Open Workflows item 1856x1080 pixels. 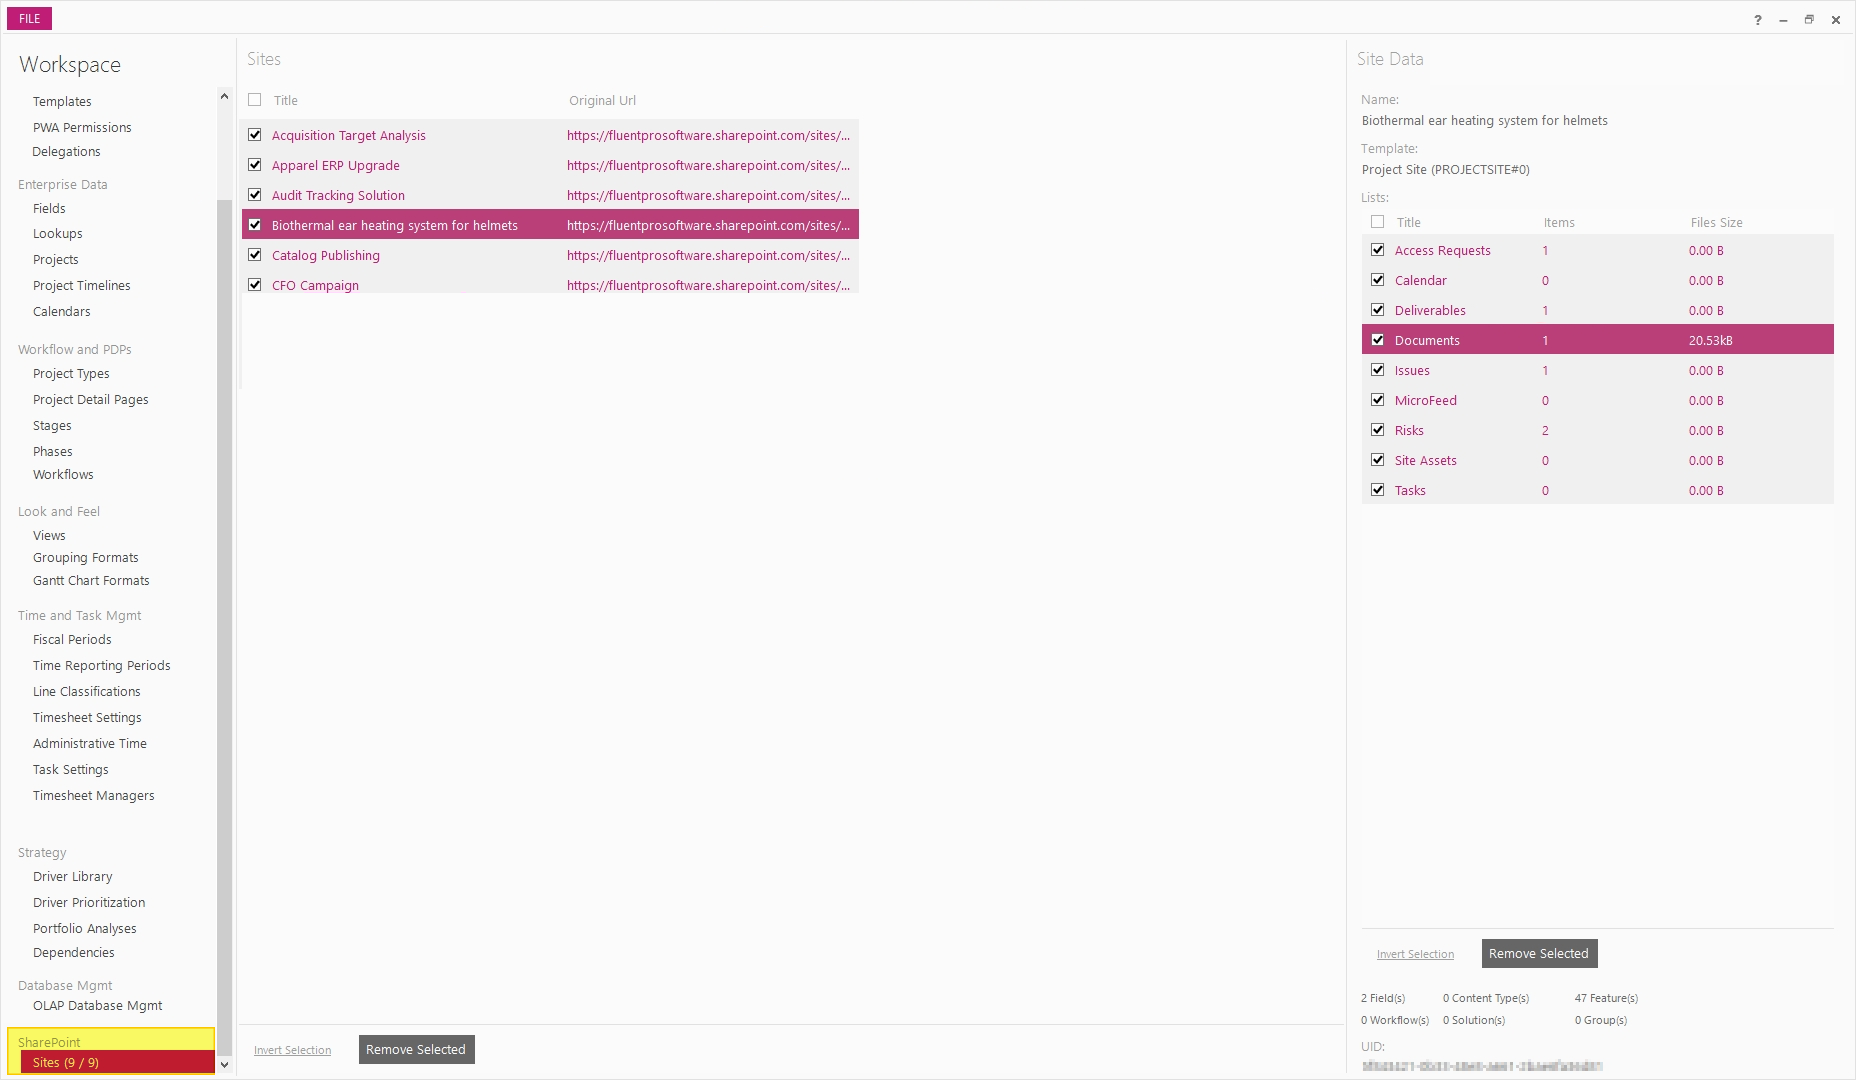63,474
